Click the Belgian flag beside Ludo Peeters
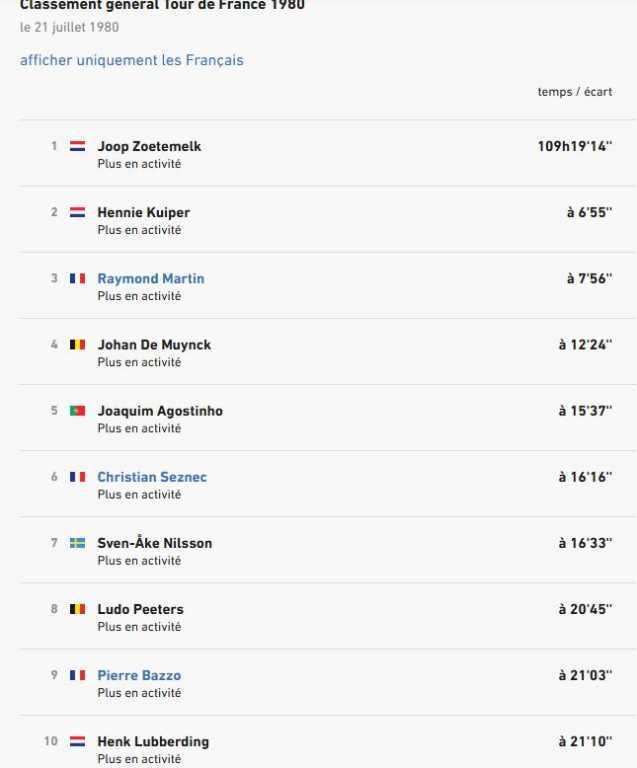This screenshot has width=637, height=768. (77, 609)
